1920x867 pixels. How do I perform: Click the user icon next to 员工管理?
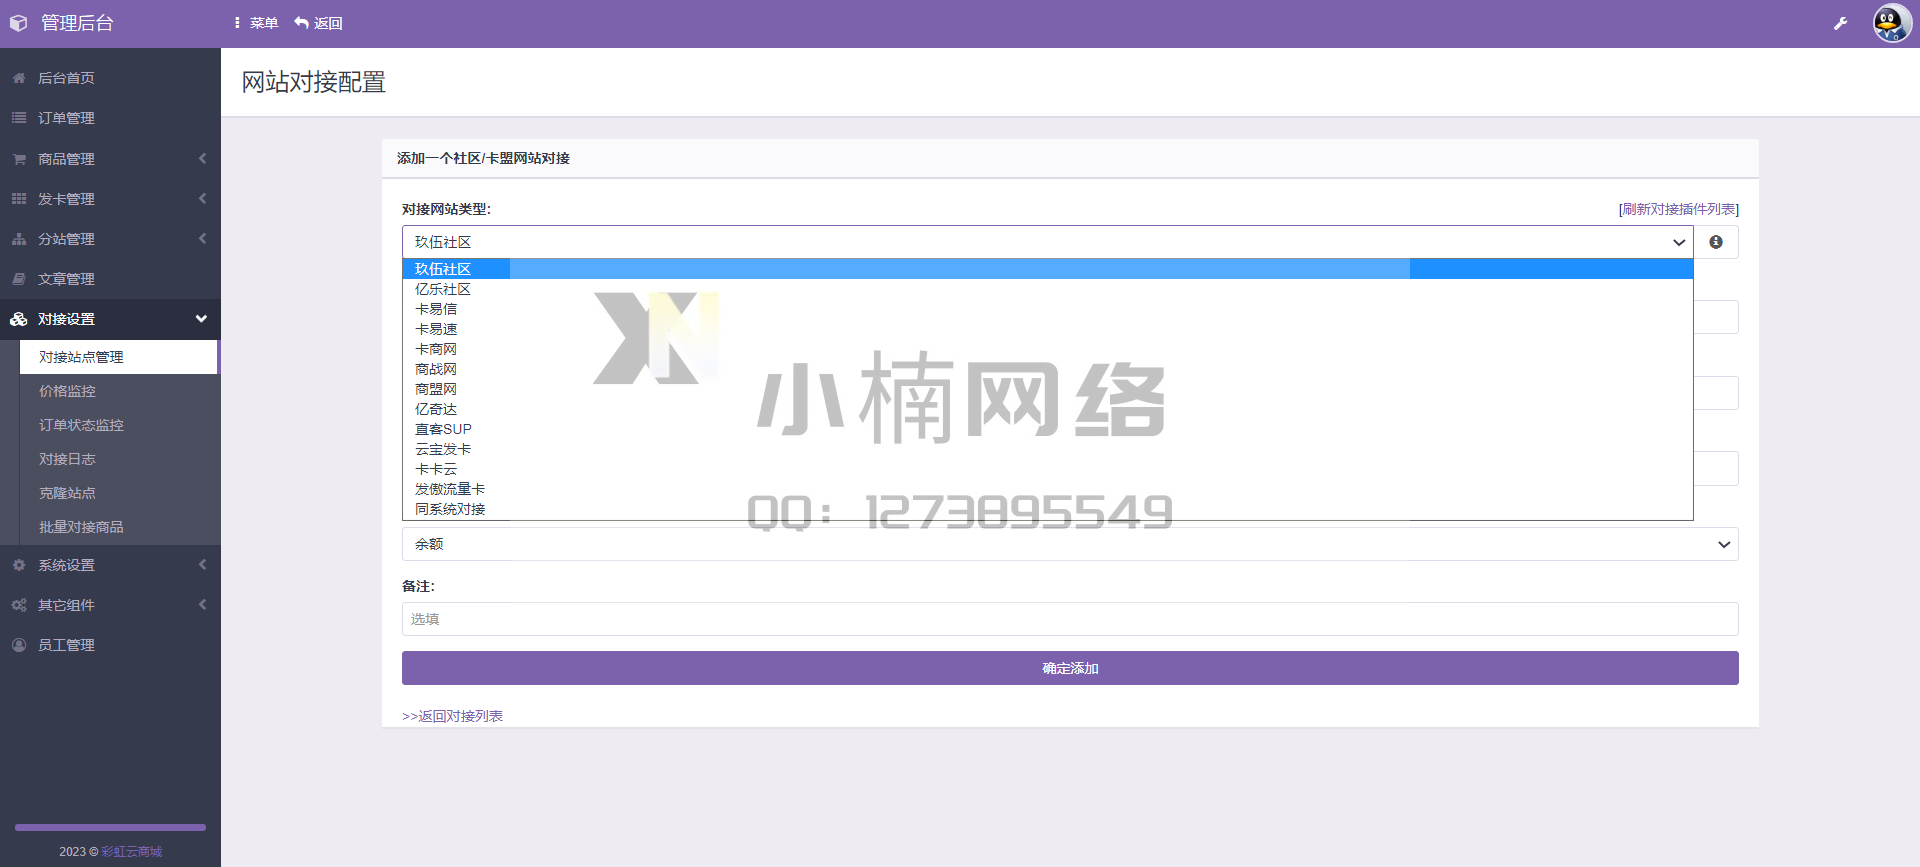[19, 645]
